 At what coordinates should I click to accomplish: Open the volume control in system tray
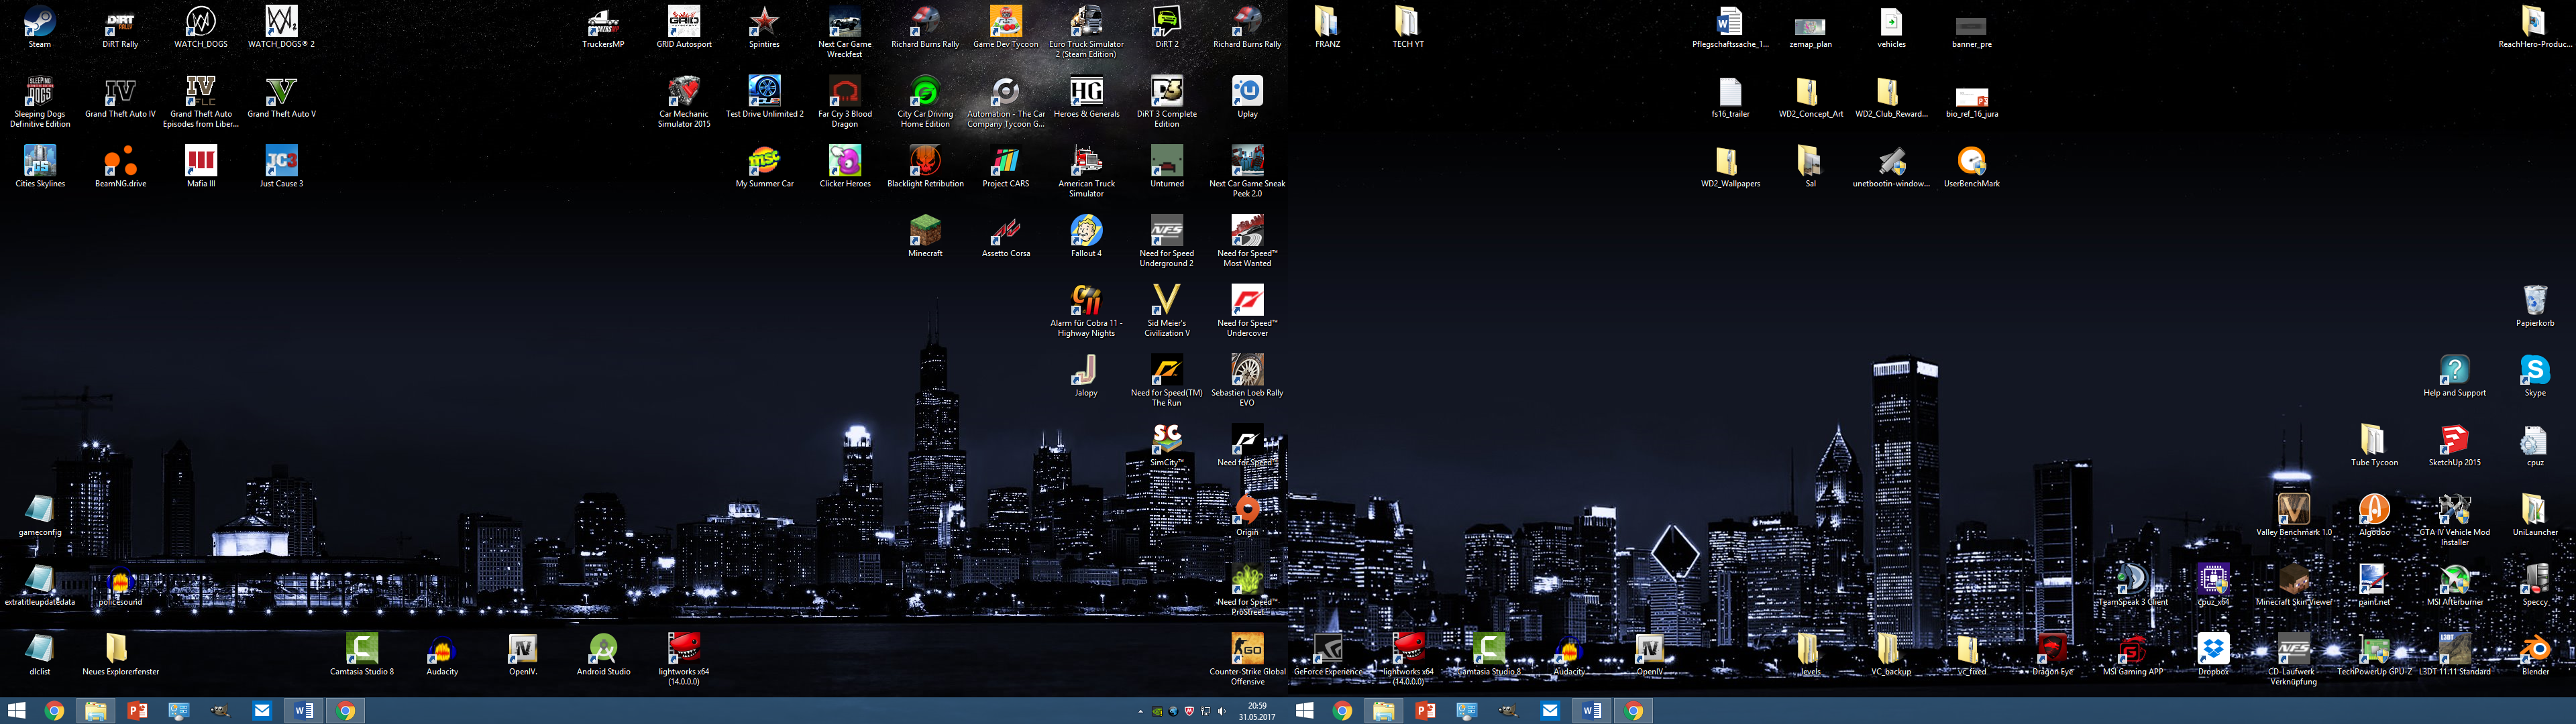click(x=1222, y=711)
